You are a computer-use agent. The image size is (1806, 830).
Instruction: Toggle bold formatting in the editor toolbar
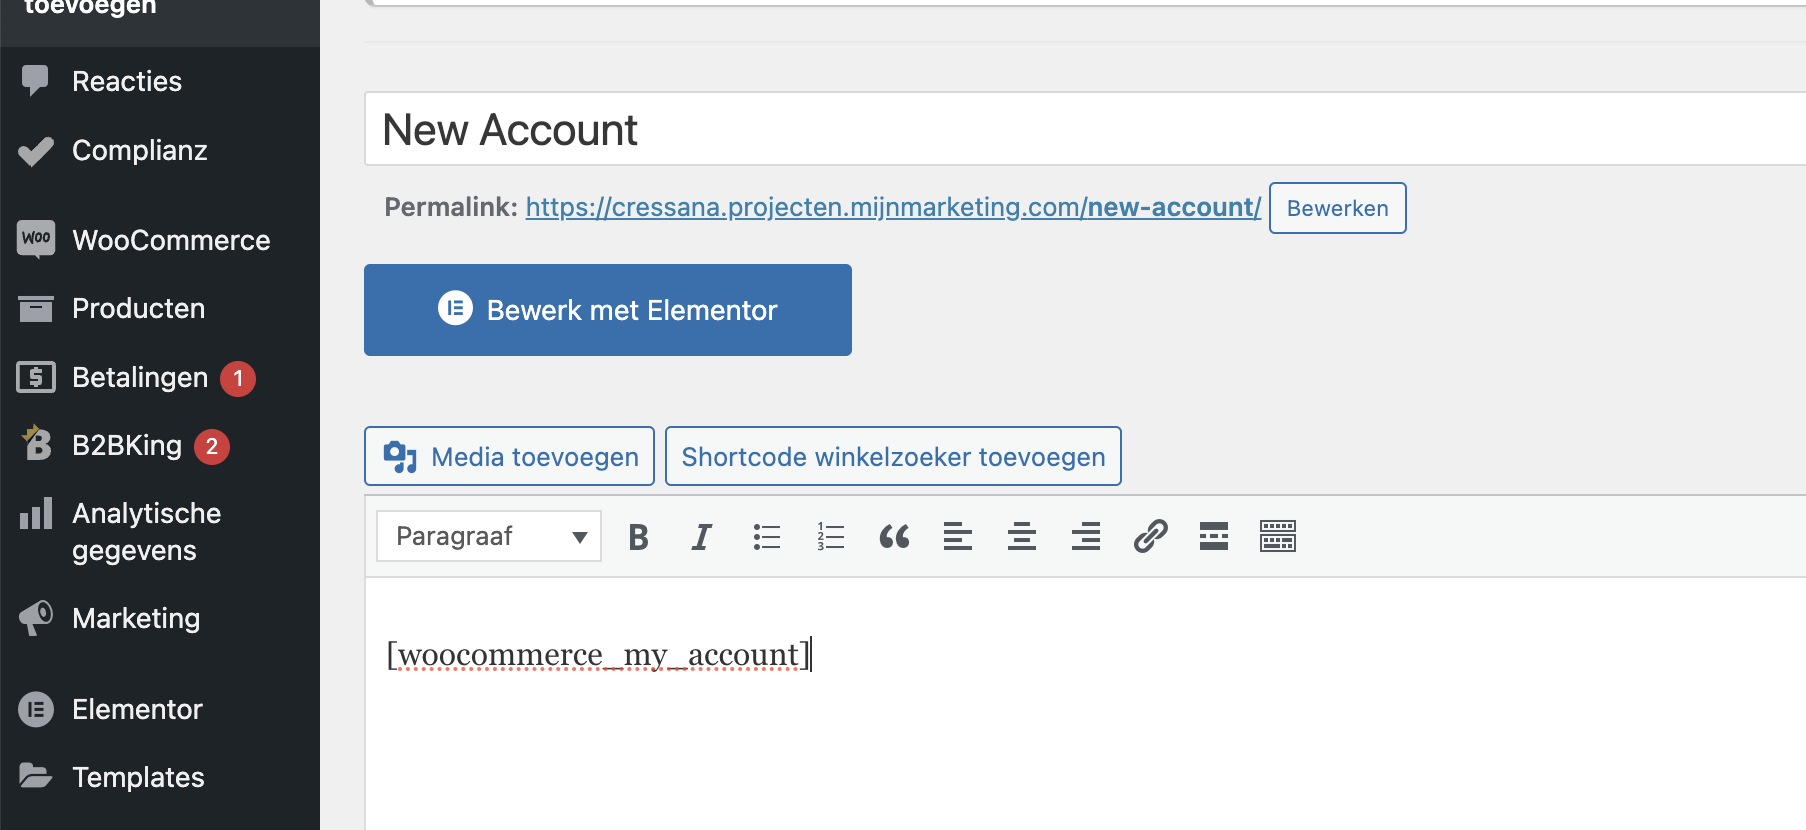[x=638, y=537]
